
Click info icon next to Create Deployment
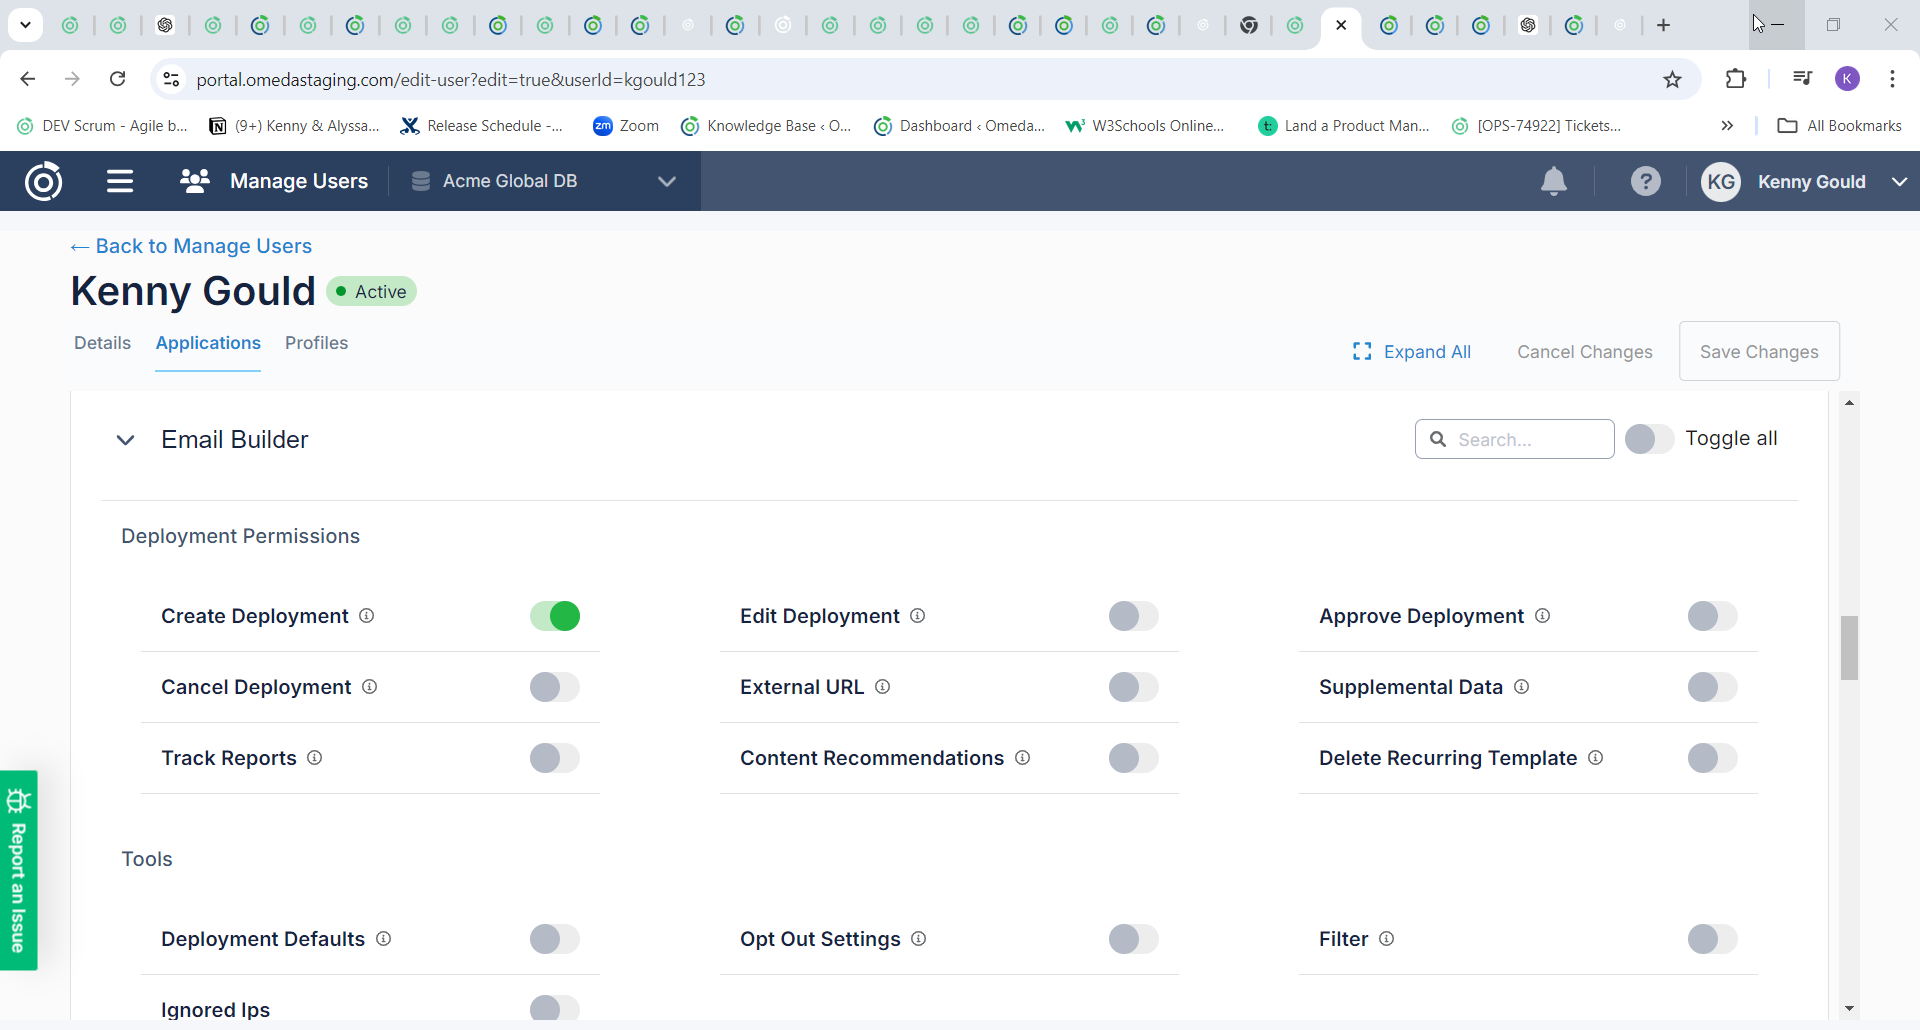367,616
